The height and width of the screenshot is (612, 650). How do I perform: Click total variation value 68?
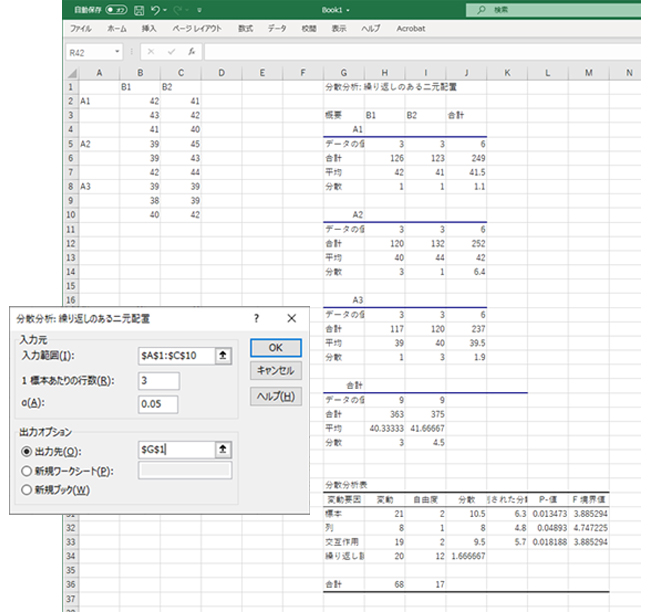click(385, 584)
